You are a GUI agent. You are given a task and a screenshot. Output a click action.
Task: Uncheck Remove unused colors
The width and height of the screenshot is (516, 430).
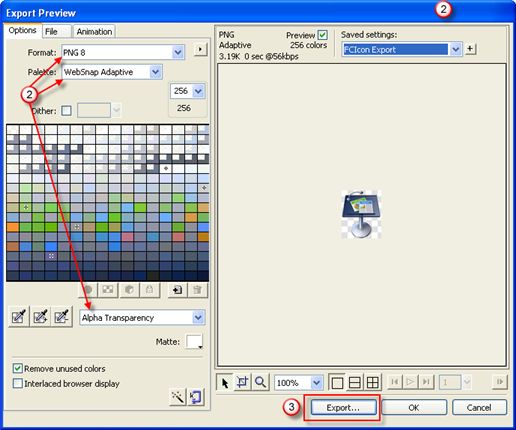[17, 368]
